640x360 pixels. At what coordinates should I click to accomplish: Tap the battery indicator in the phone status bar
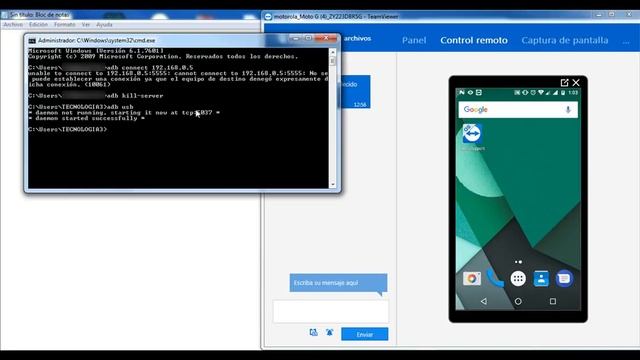coord(563,93)
